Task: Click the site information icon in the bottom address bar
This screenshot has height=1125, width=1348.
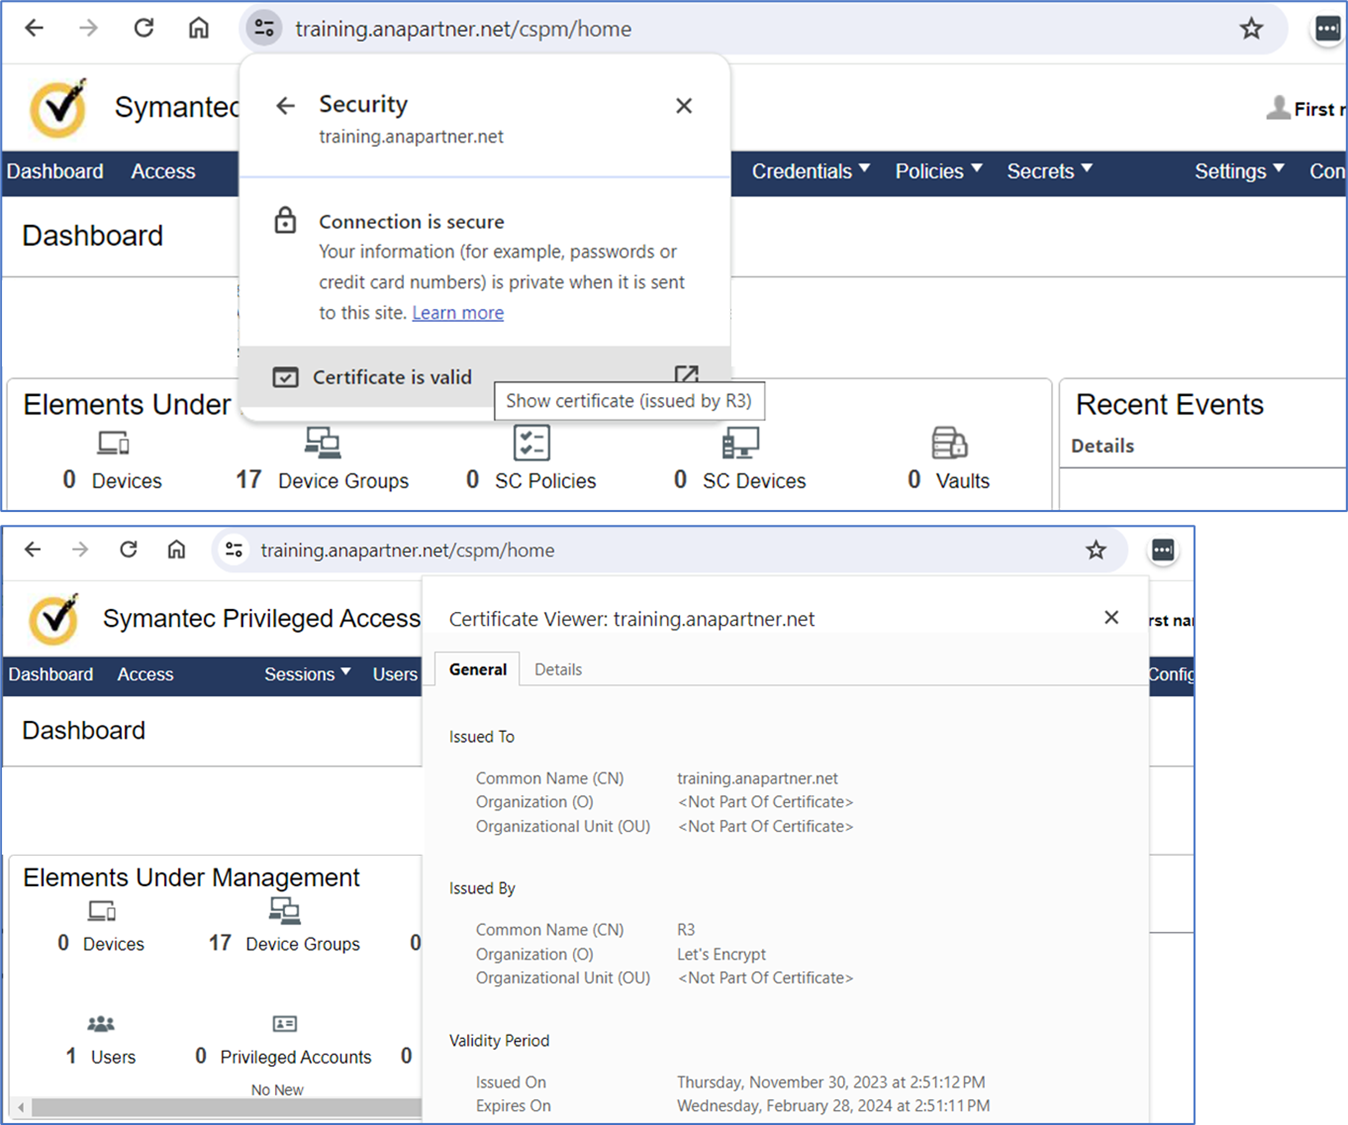Action: tap(234, 550)
